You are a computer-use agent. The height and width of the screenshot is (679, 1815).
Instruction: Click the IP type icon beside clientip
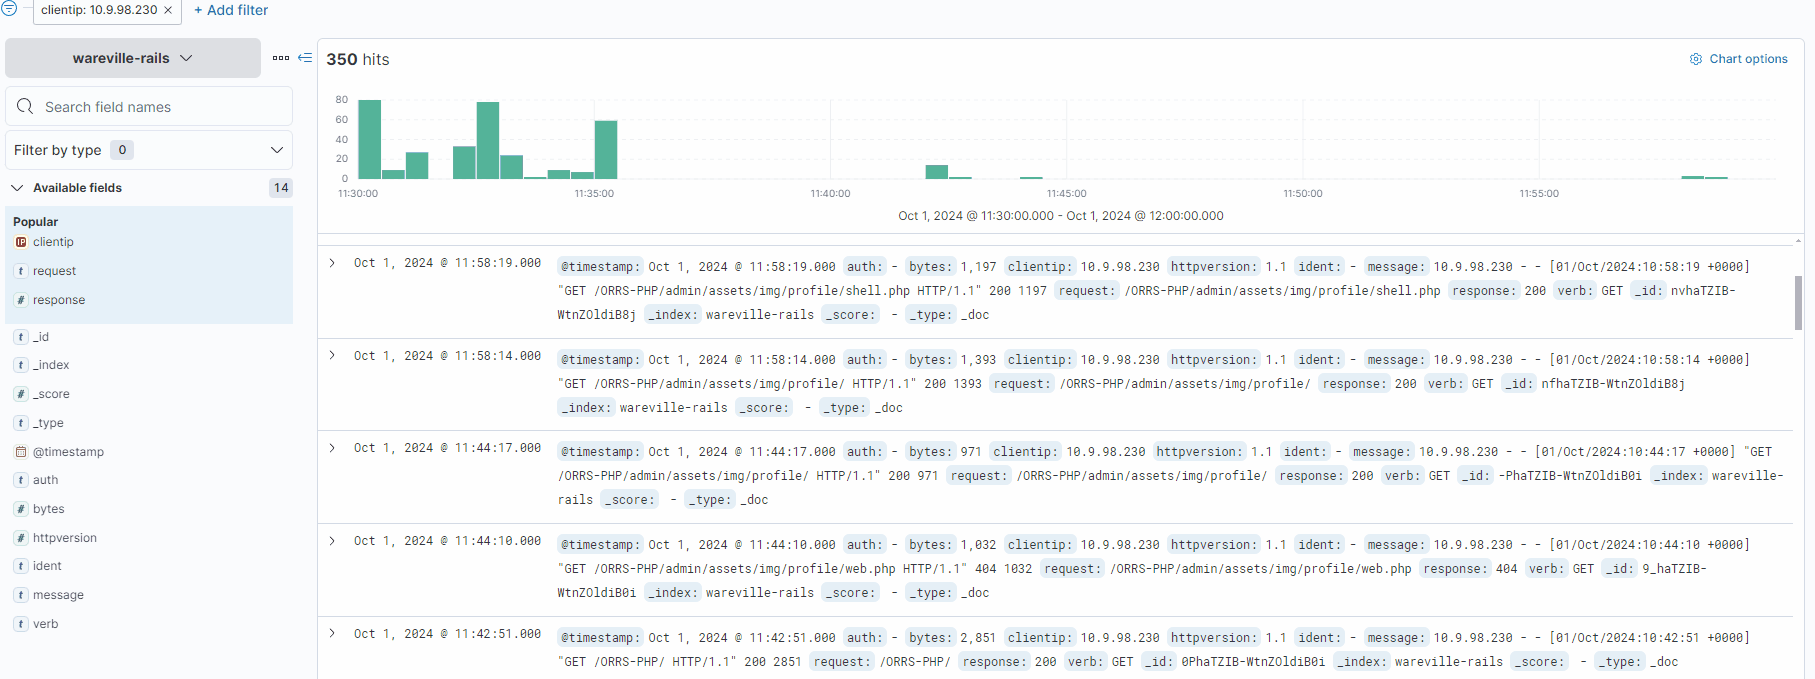click(x=21, y=242)
